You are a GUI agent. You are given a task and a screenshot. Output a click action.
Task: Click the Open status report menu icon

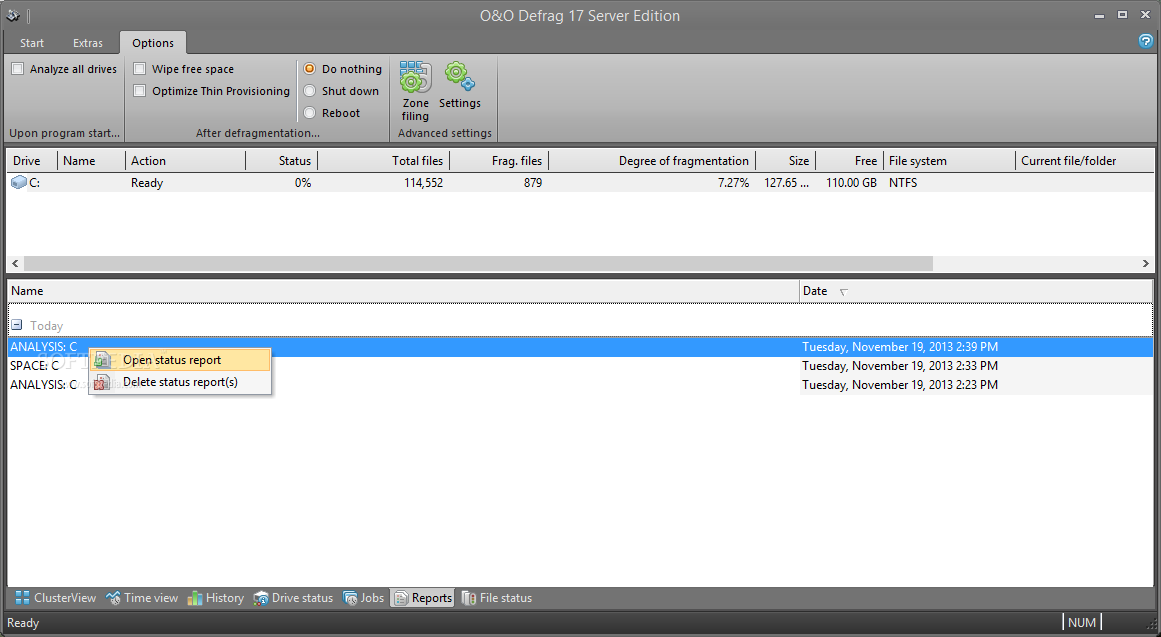[x=103, y=360]
